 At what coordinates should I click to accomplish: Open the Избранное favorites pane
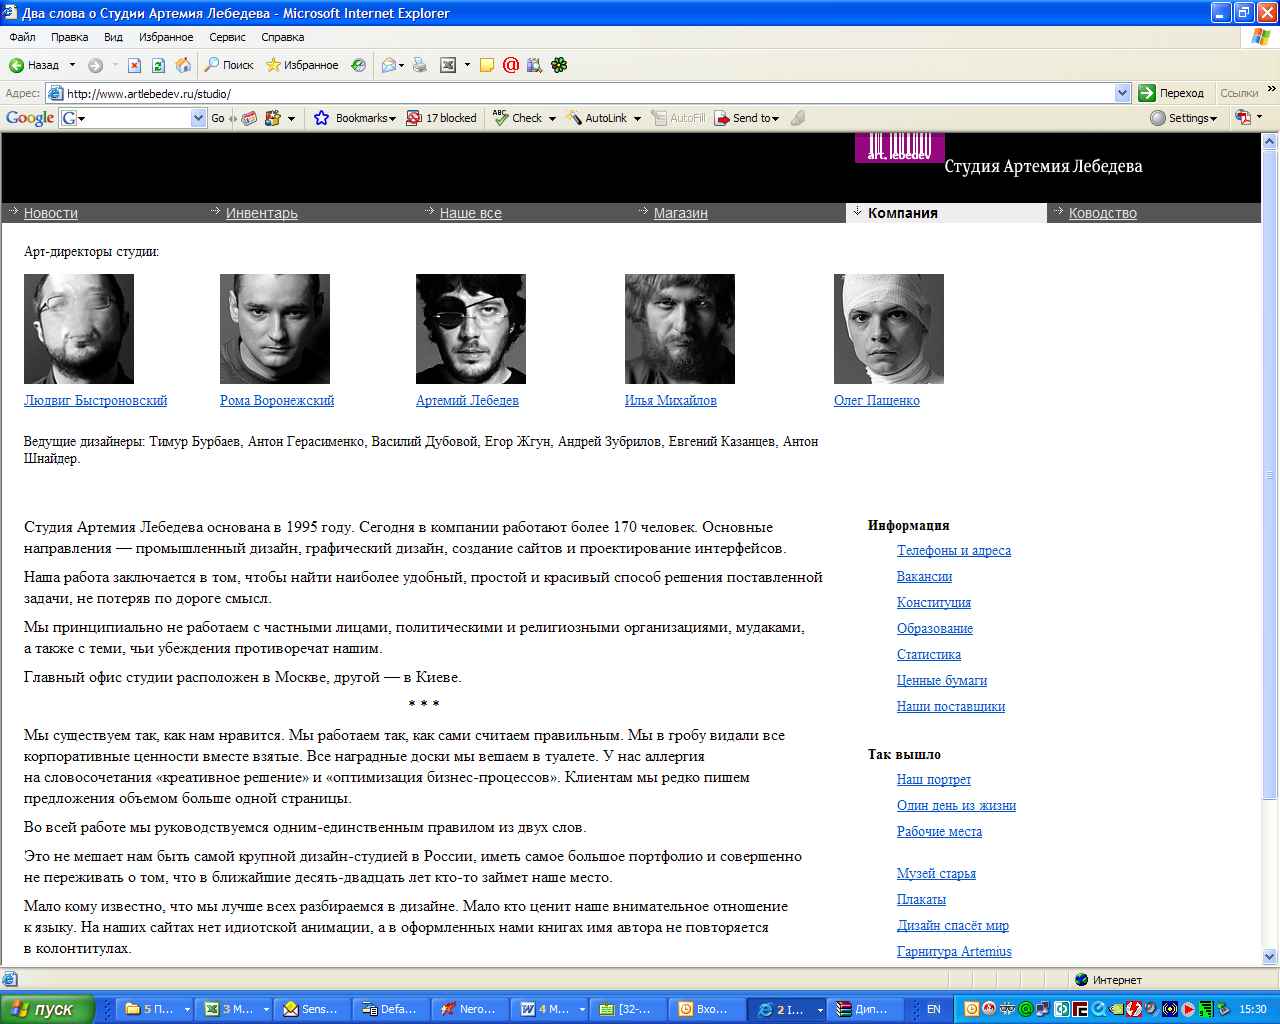tap(302, 65)
